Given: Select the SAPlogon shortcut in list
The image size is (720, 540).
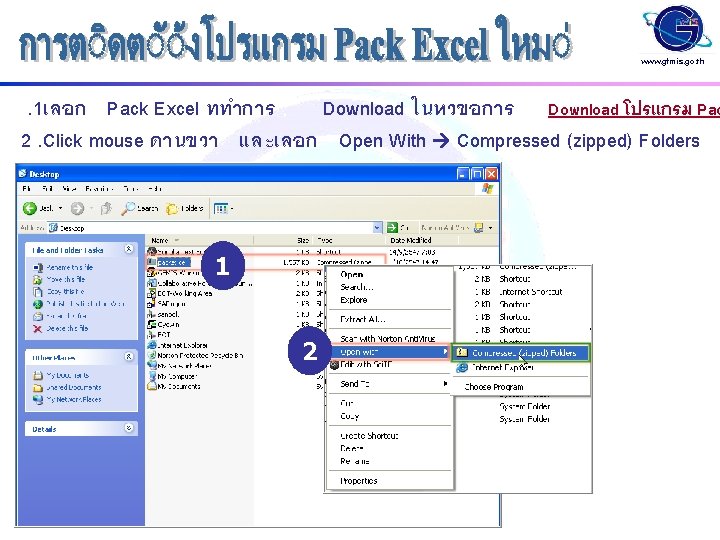Looking at the screenshot, I should (x=167, y=304).
